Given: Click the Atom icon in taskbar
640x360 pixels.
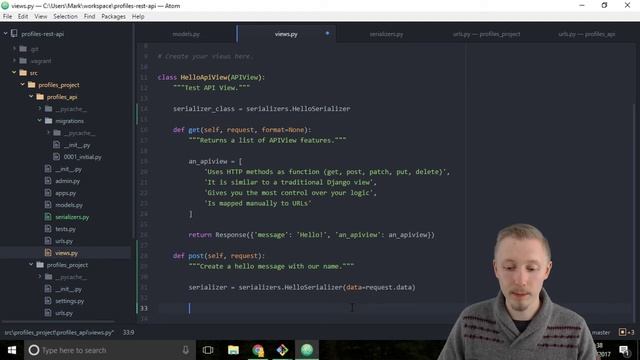Looking at the screenshot, I should coord(307,350).
